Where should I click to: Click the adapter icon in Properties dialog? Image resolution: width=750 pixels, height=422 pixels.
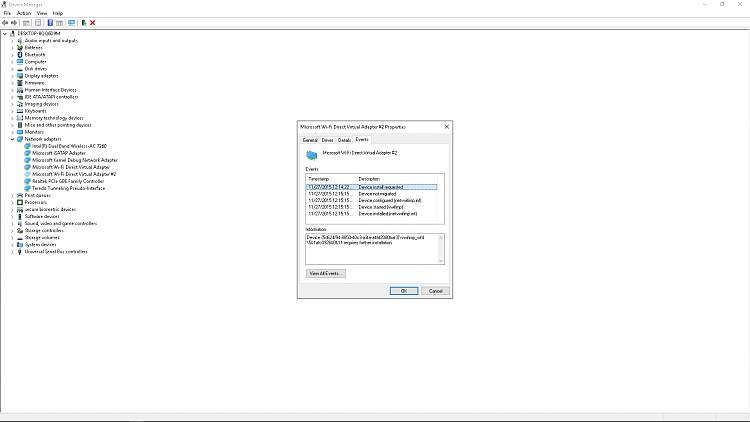click(312, 155)
